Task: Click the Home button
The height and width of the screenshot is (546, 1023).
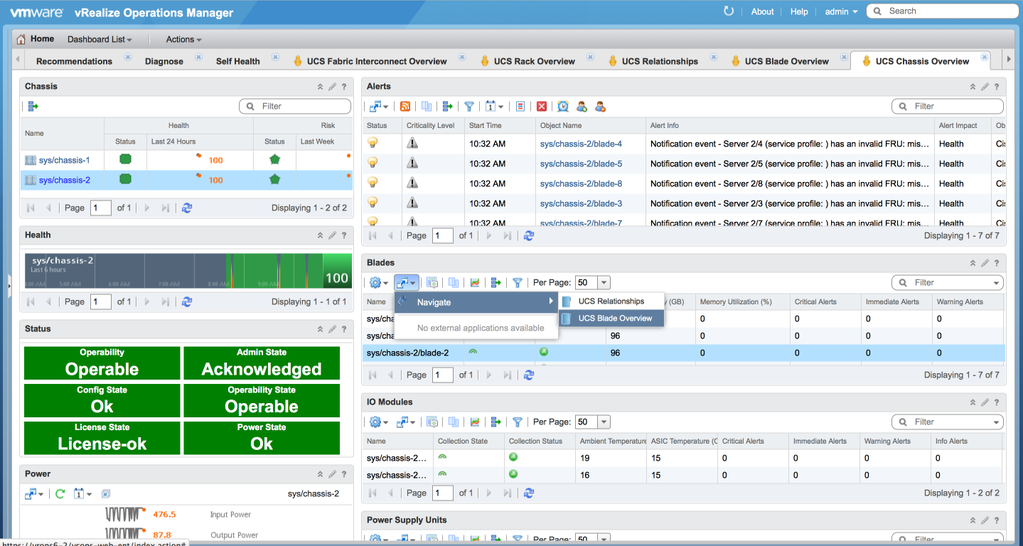Action: tap(35, 39)
